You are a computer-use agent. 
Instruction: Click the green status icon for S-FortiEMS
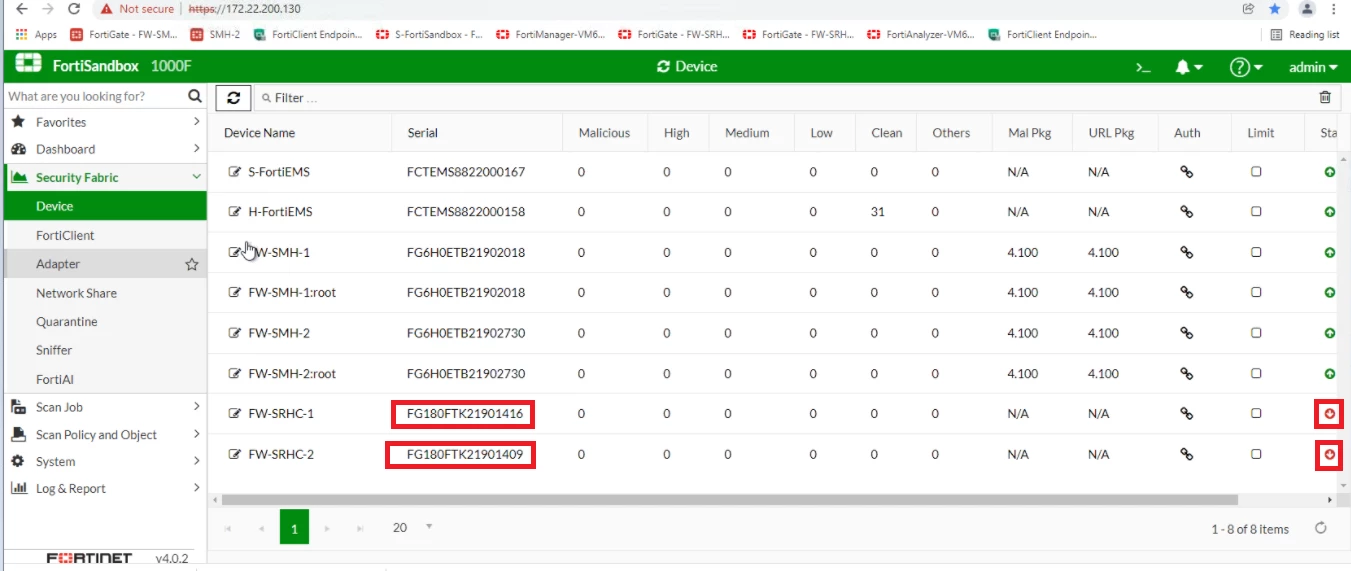pos(1329,172)
